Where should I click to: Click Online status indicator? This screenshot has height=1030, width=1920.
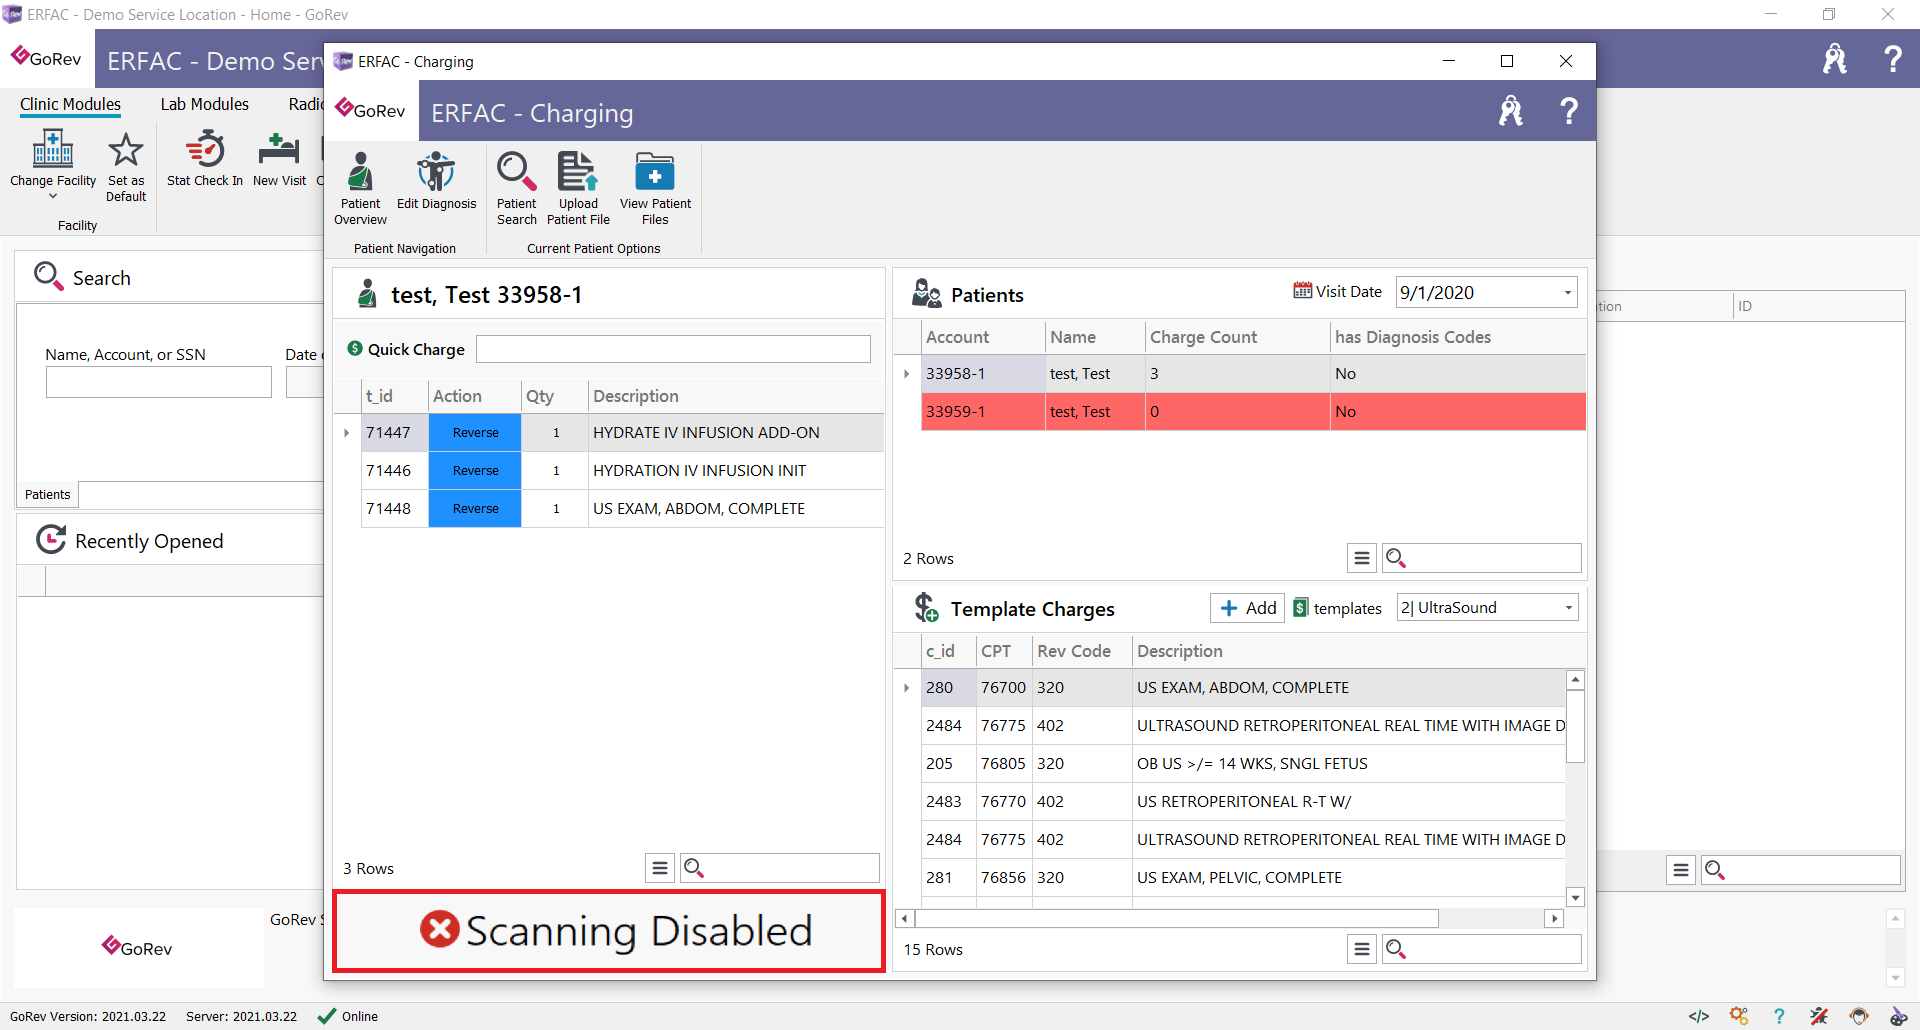[348, 1017]
